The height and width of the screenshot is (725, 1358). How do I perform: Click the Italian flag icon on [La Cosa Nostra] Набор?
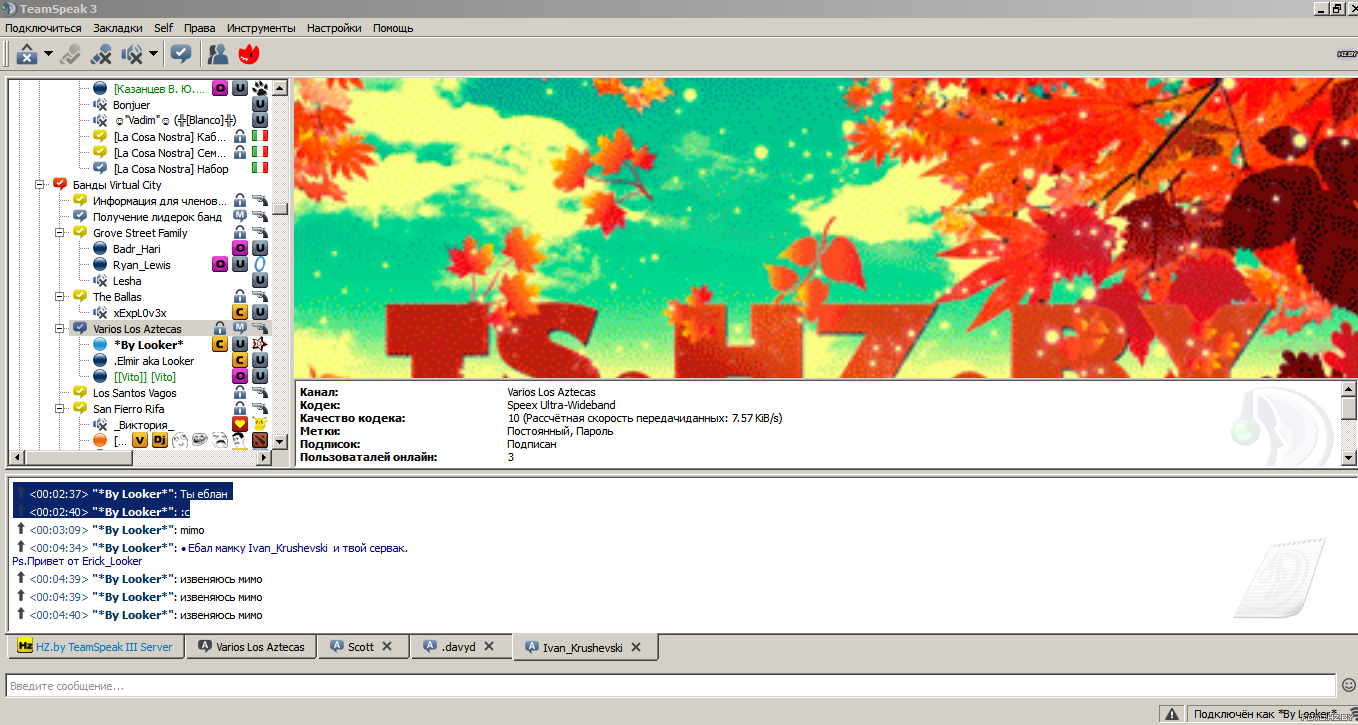click(x=260, y=169)
